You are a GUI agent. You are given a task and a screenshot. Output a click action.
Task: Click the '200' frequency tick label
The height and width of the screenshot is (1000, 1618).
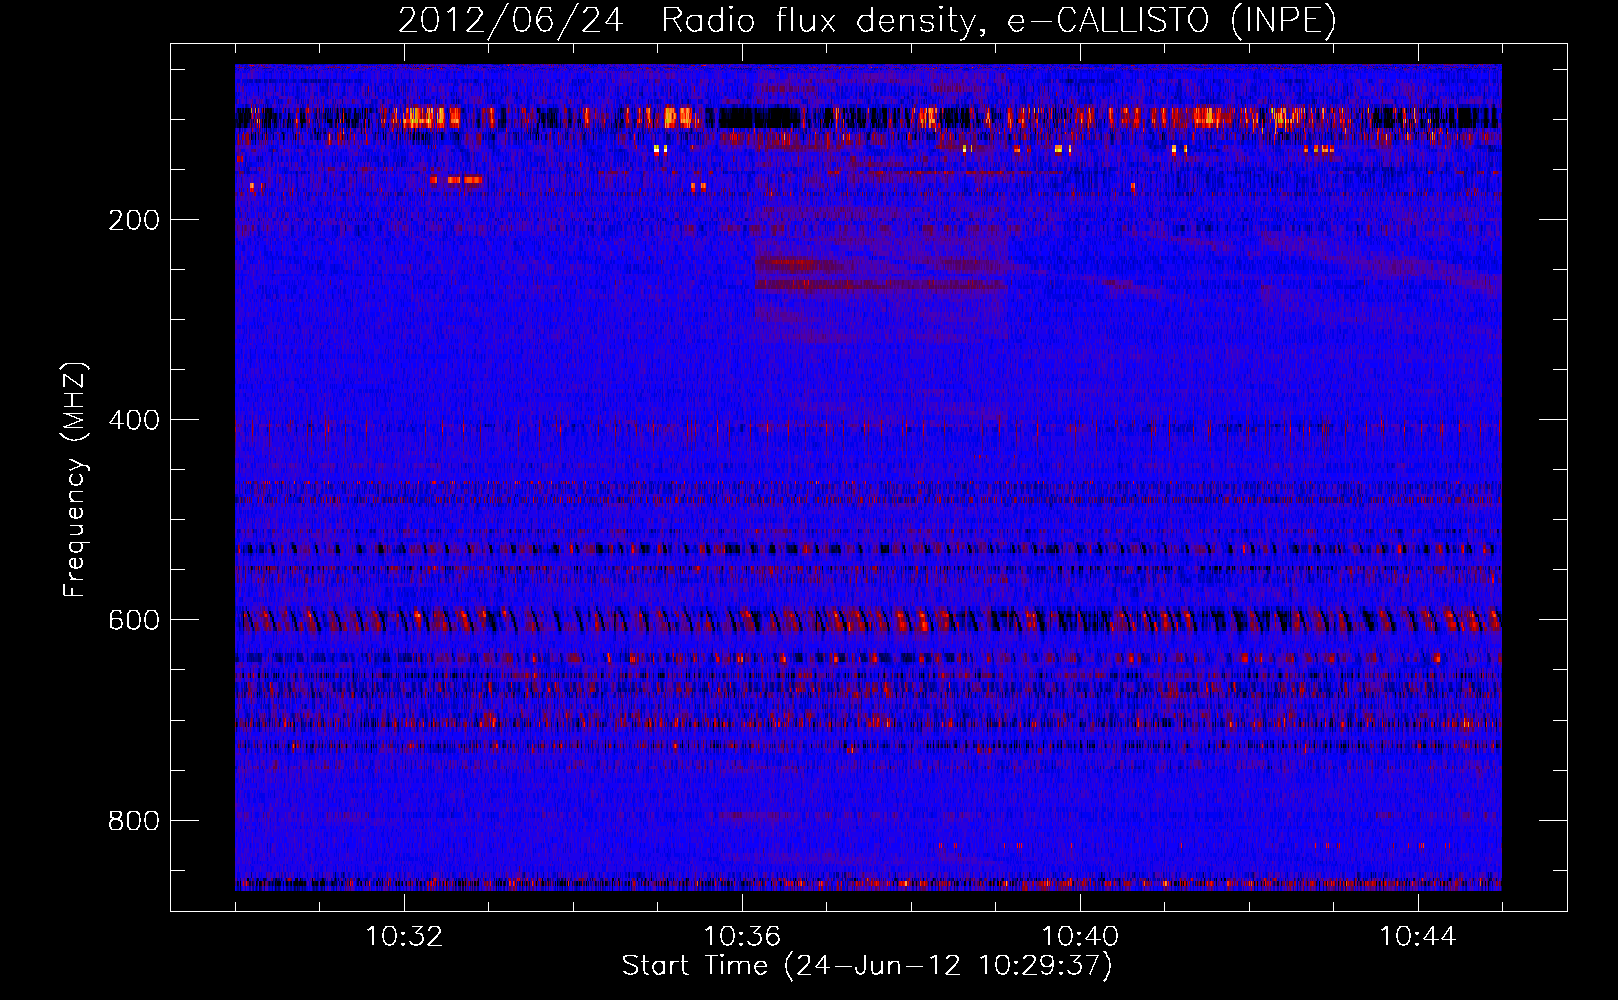[x=134, y=220]
